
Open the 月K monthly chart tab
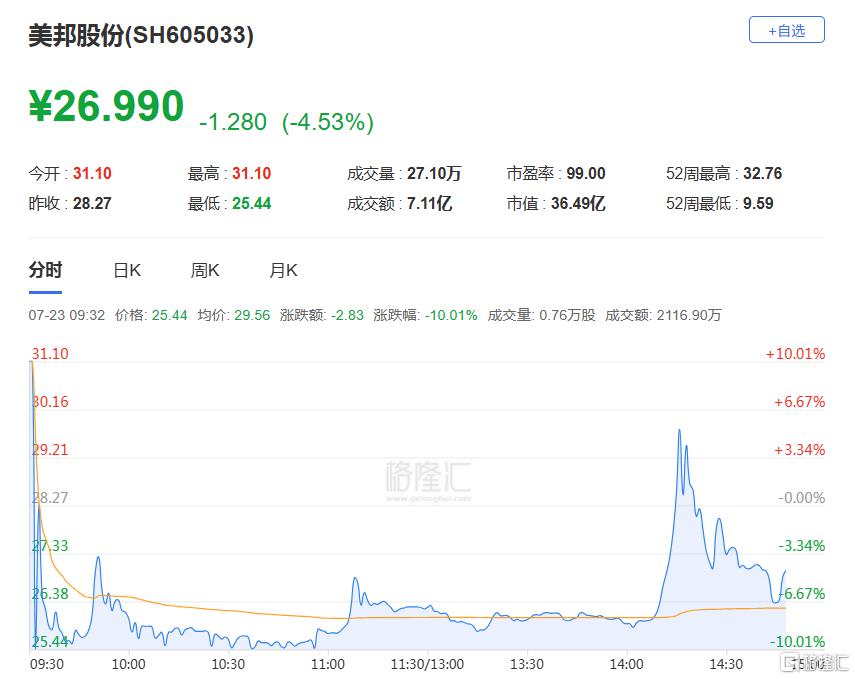click(x=283, y=270)
